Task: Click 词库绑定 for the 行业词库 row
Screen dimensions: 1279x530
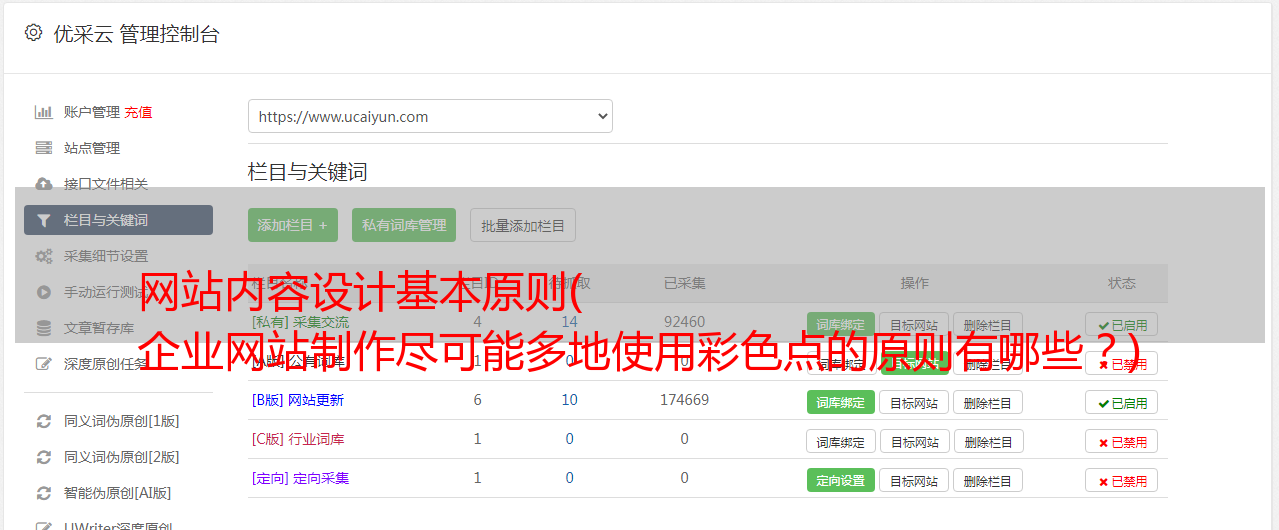Action: click(841, 441)
